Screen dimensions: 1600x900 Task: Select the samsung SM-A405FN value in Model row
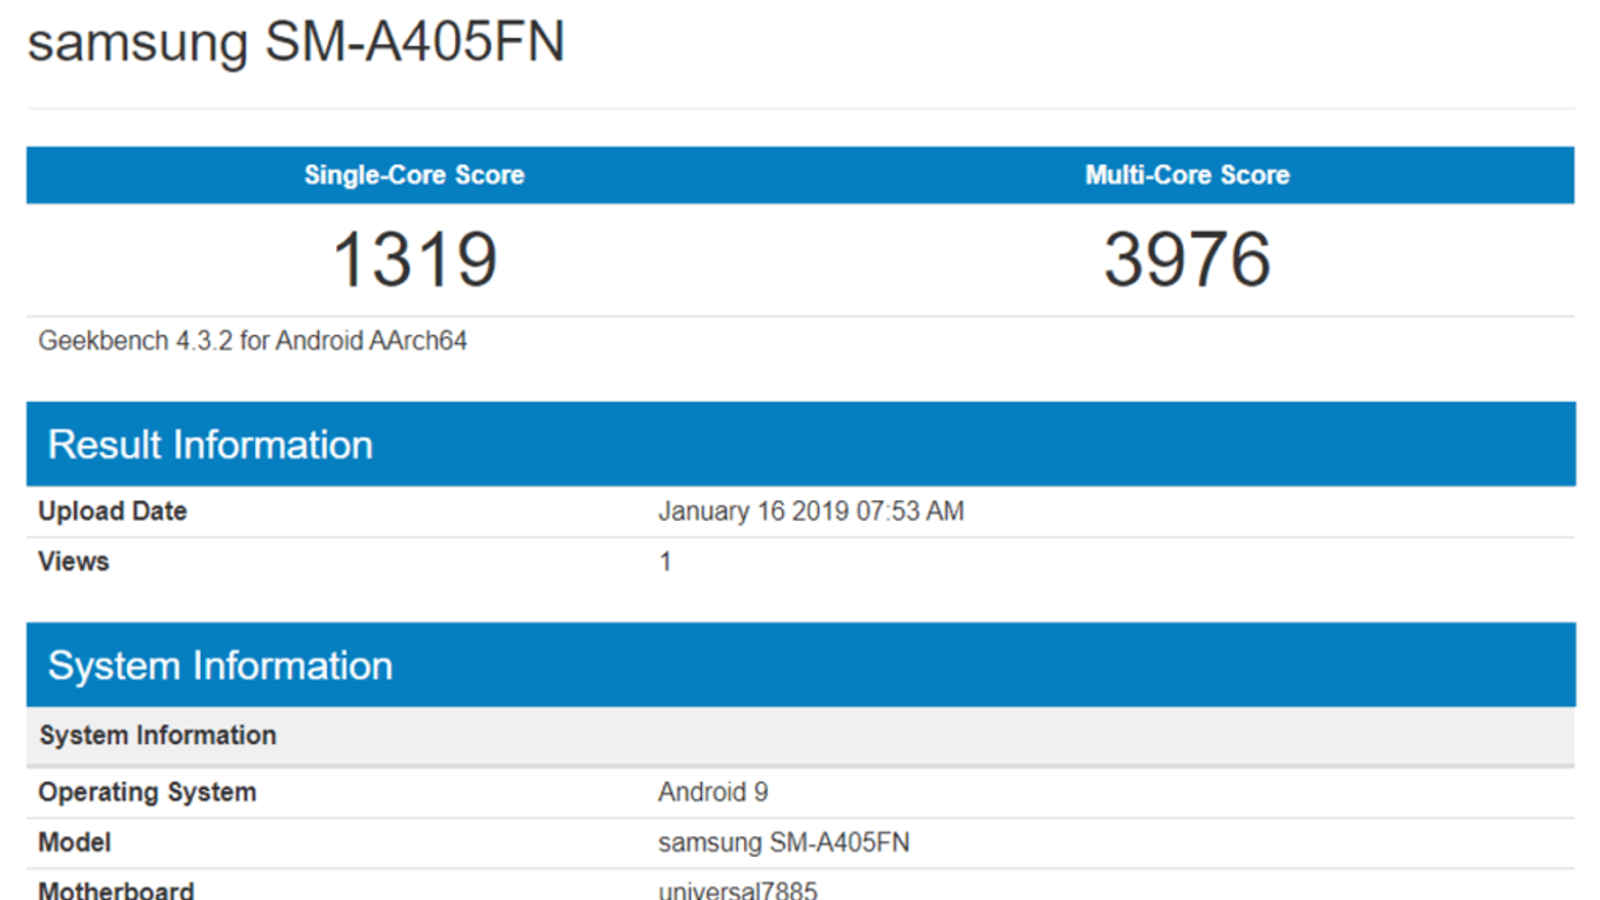click(783, 842)
